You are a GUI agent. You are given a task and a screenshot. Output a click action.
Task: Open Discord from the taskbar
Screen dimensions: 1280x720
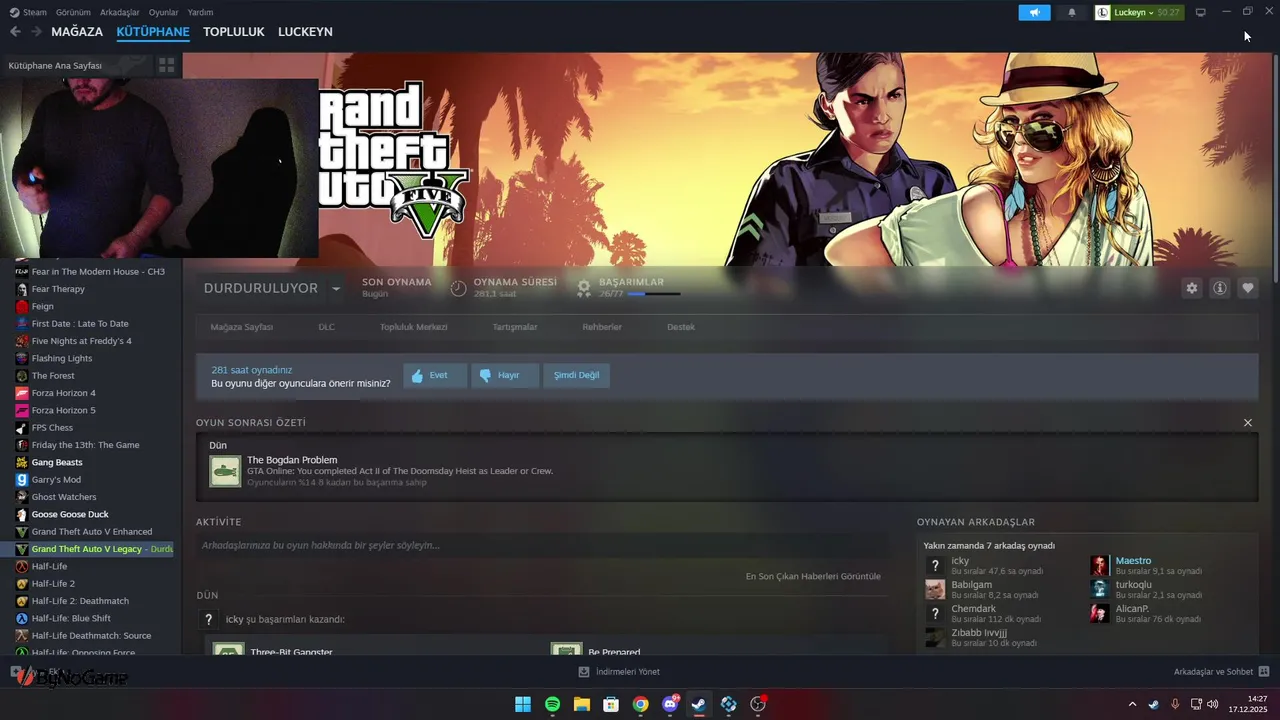(670, 704)
